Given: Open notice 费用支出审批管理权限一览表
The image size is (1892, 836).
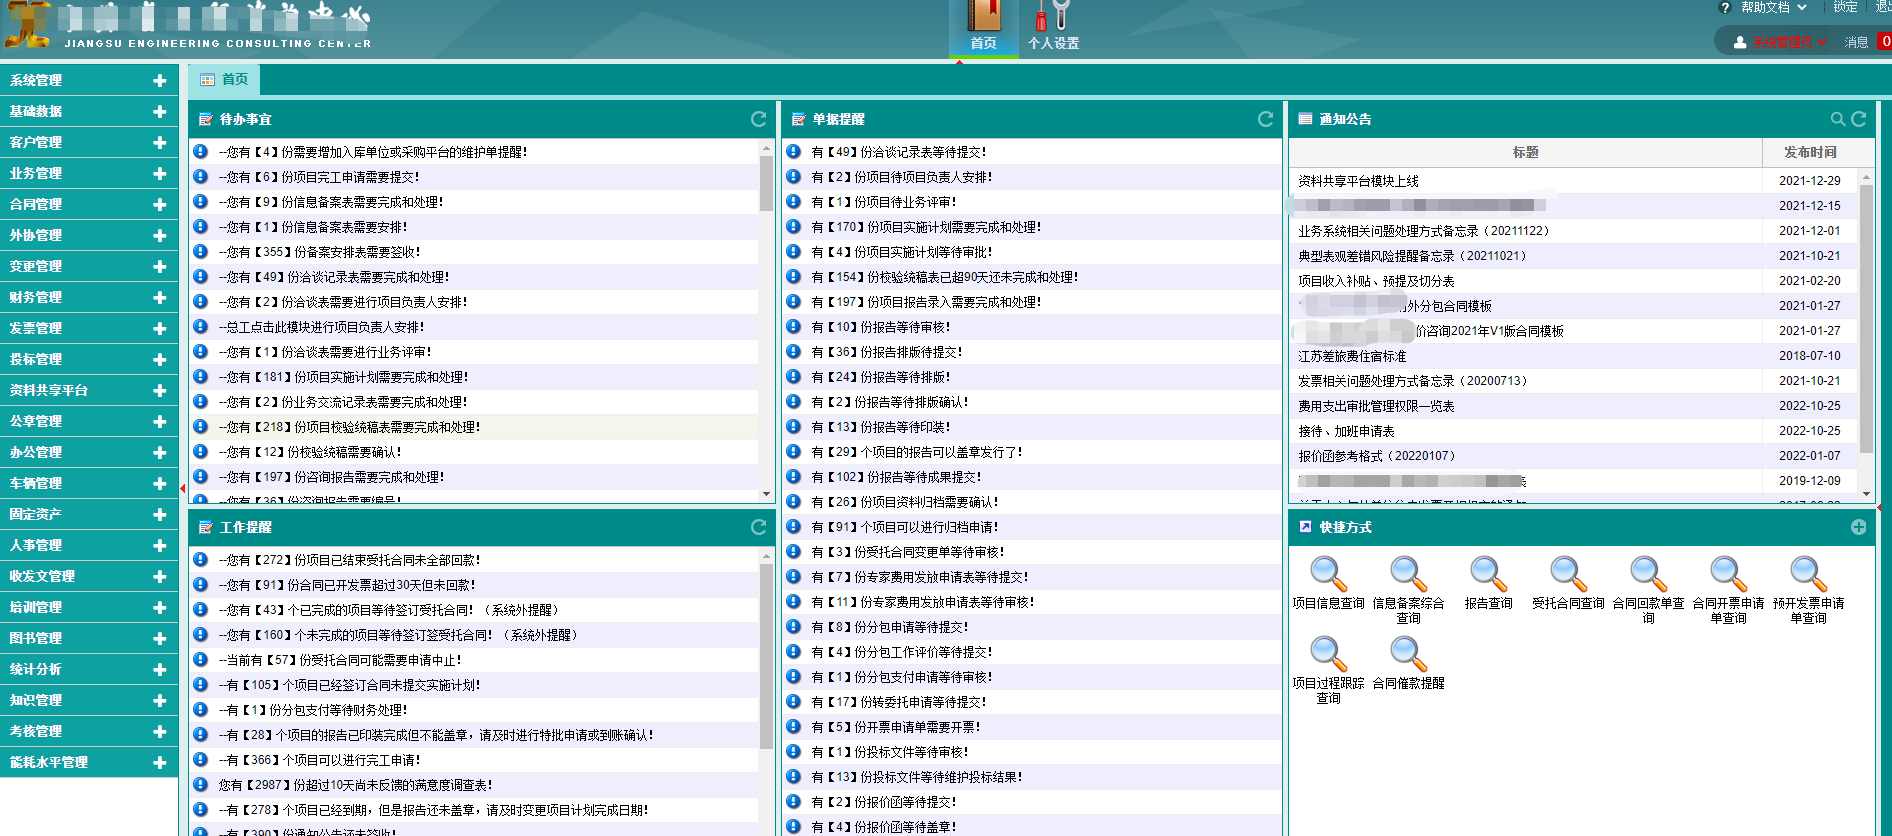Looking at the screenshot, I should (x=1376, y=406).
